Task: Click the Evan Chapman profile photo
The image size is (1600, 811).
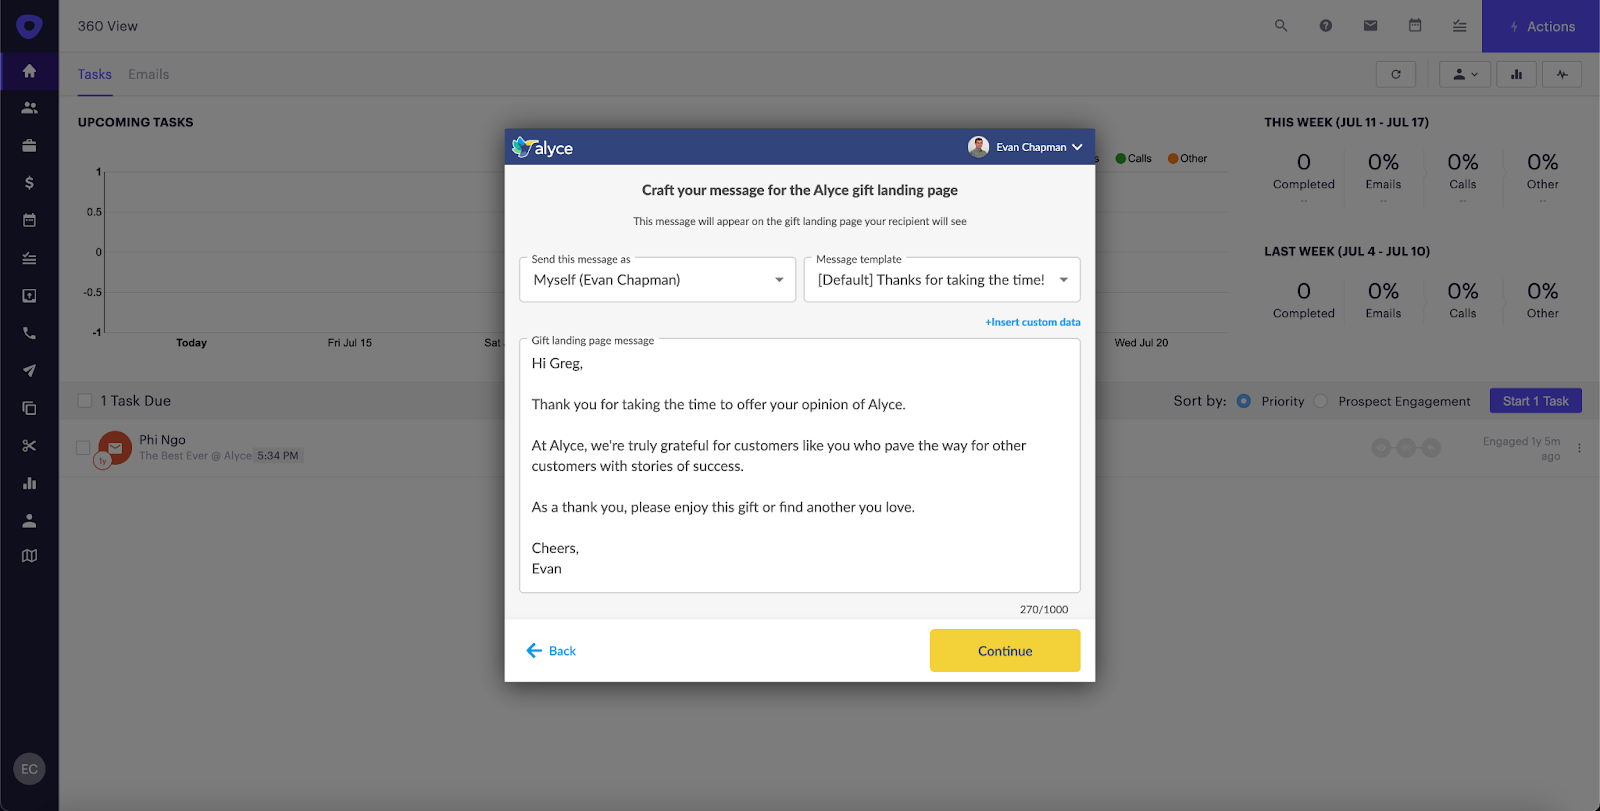Action: coord(978,147)
